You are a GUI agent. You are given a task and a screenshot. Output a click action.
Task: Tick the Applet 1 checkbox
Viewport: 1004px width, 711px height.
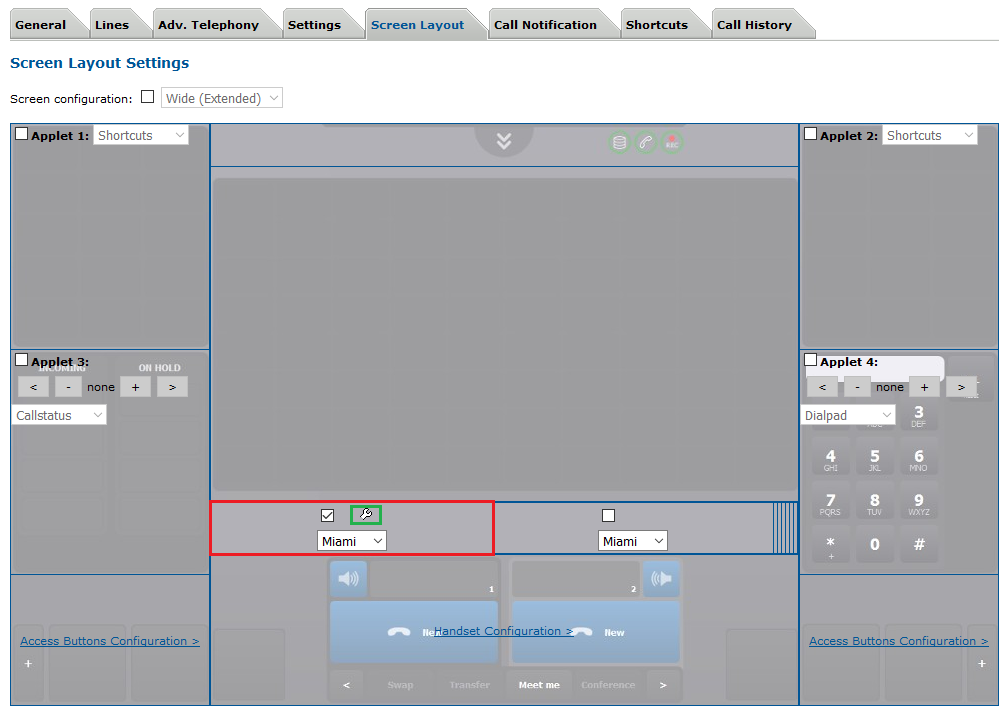[21, 134]
